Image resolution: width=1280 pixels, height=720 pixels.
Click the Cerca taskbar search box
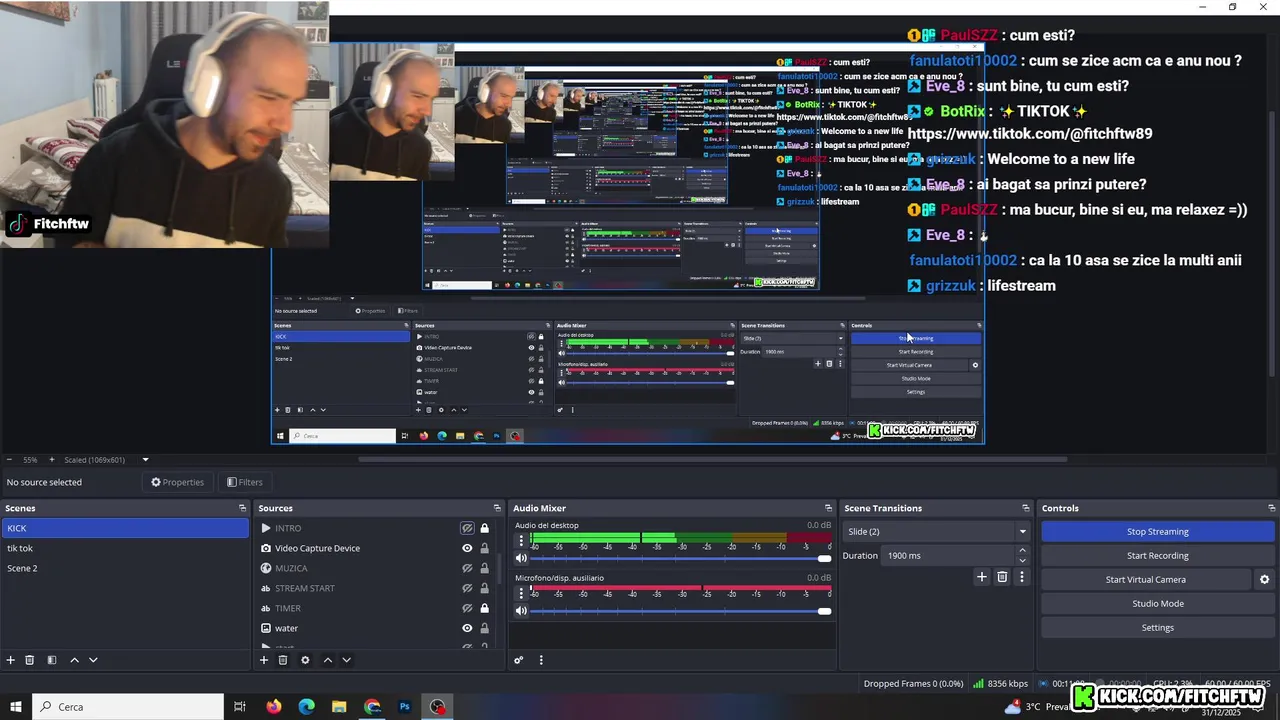[x=128, y=707]
